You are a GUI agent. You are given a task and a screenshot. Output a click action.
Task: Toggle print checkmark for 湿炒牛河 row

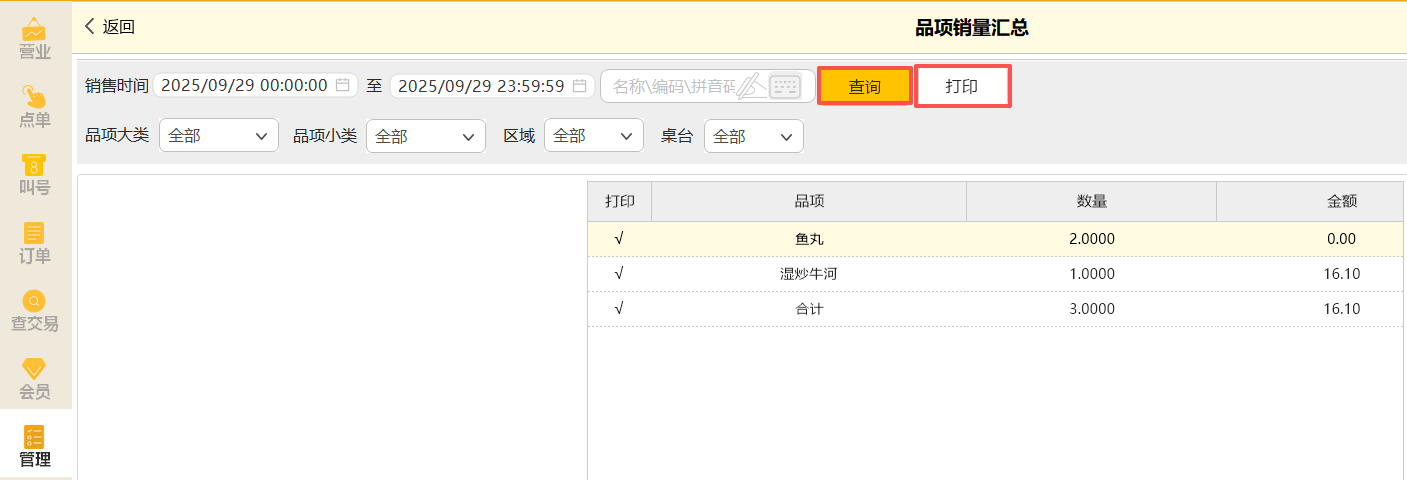[619, 274]
